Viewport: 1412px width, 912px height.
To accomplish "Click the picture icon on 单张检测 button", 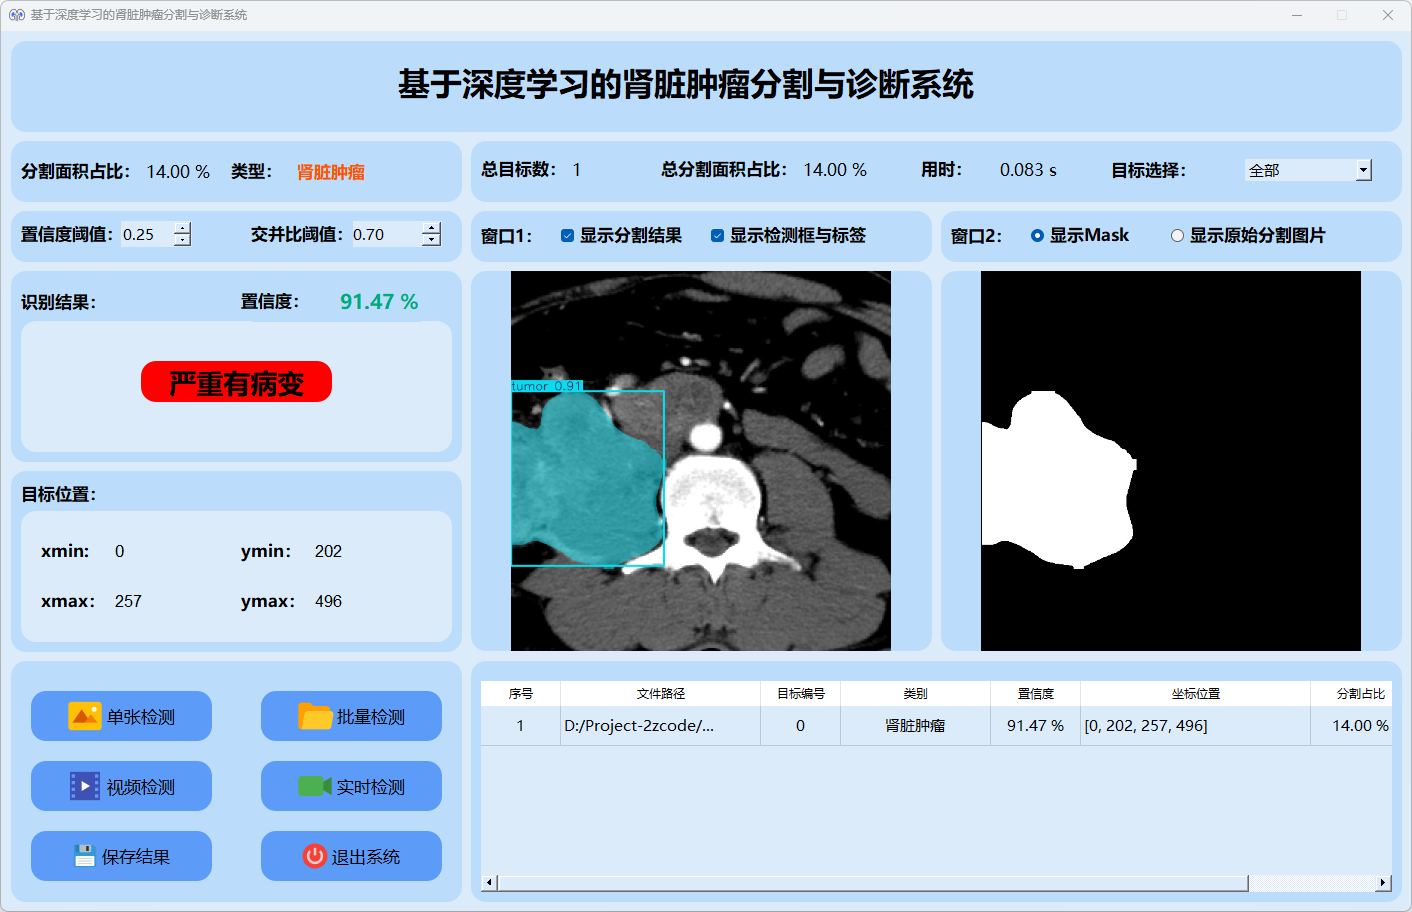I will pos(85,716).
